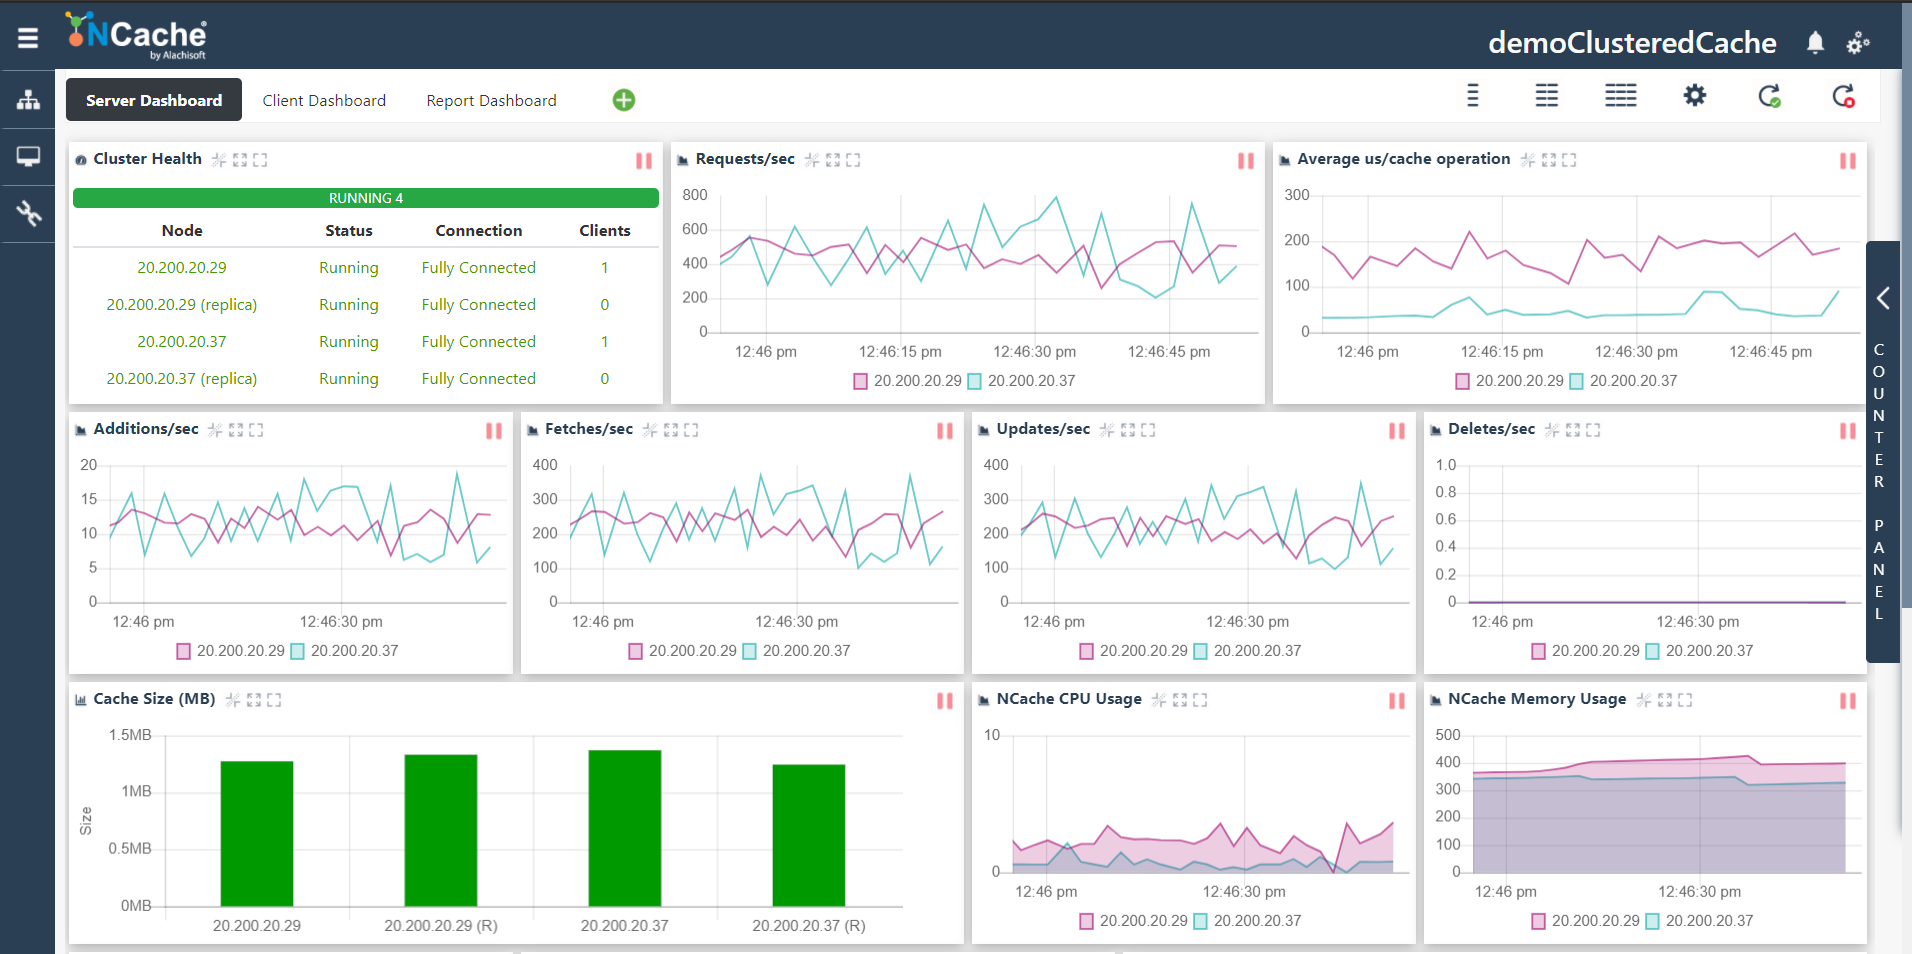Toggle 20.200.20.29 legend swatch in NCache CPU Usage
Image resolution: width=1912 pixels, height=954 pixels.
[1086, 921]
